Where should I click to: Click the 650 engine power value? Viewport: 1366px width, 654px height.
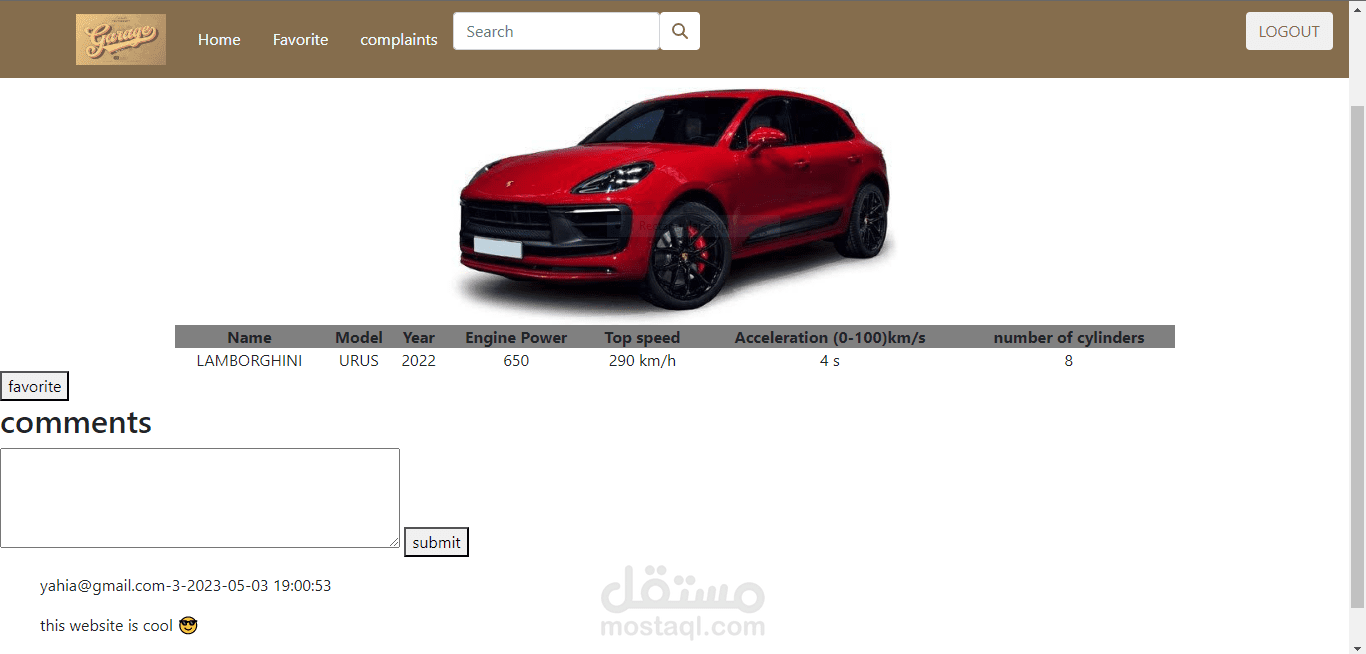tap(516, 361)
